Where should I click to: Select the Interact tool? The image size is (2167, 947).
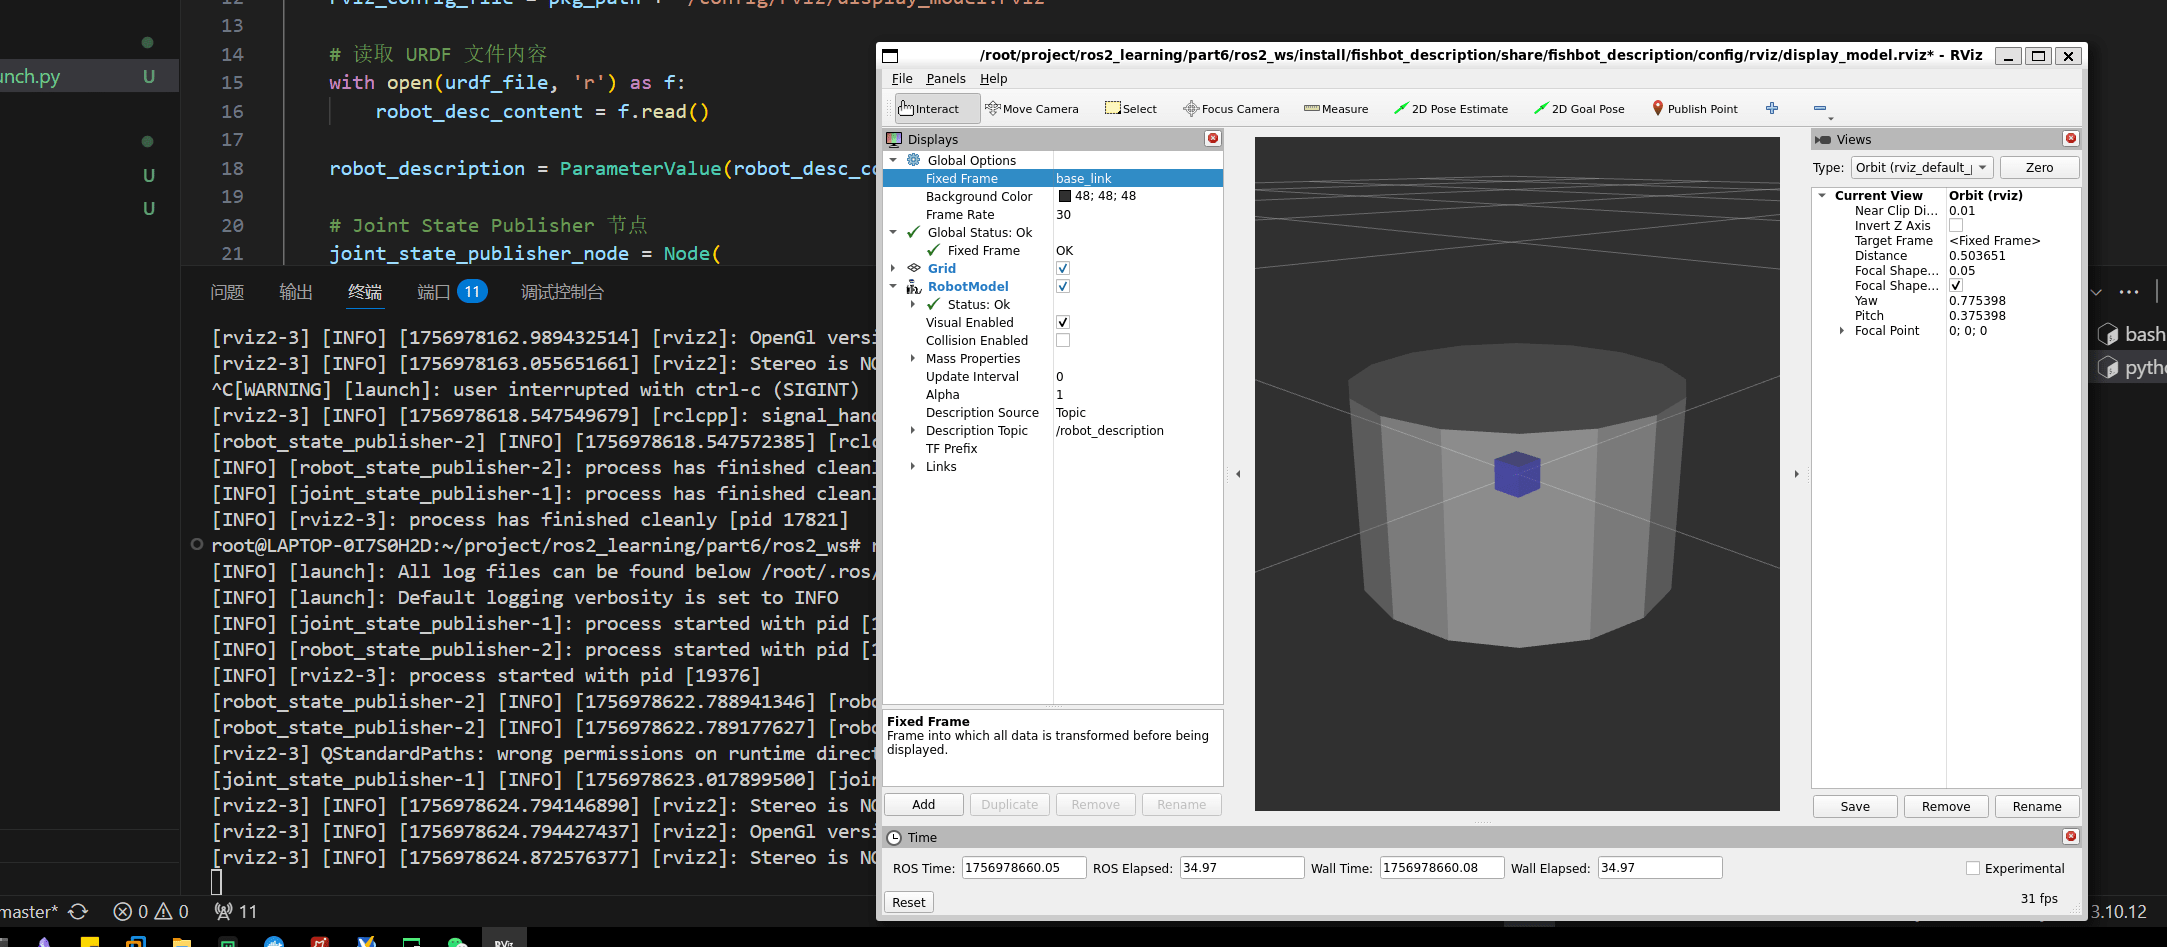pos(929,109)
